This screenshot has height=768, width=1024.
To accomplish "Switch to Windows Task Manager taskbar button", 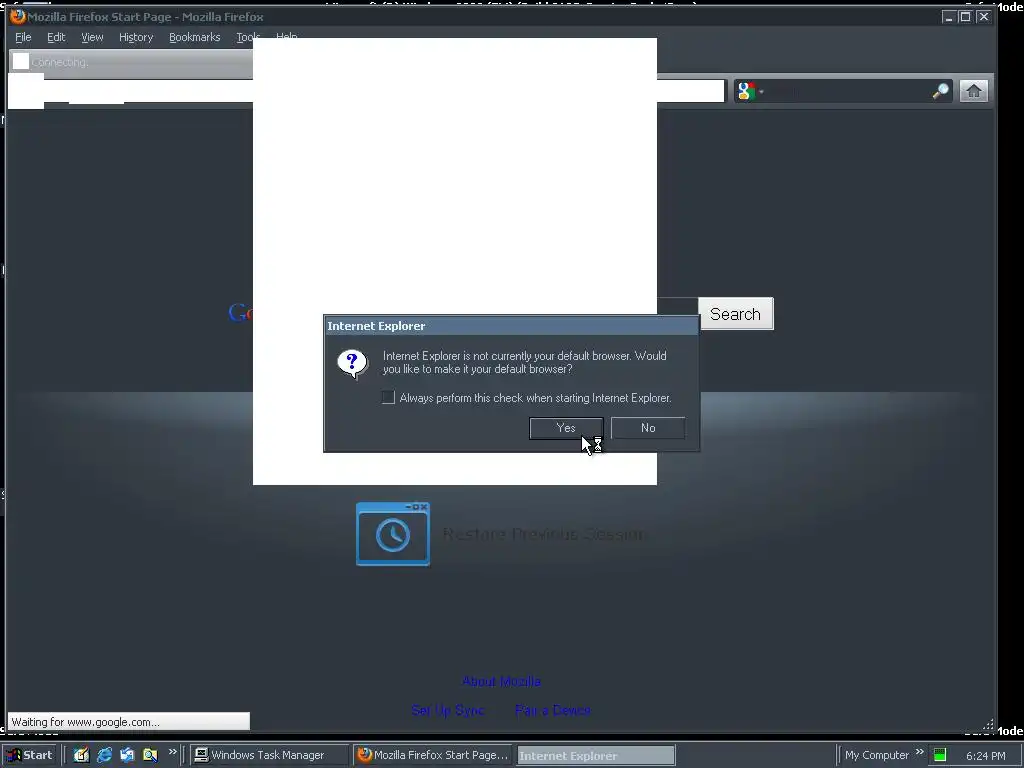I will 270,755.
